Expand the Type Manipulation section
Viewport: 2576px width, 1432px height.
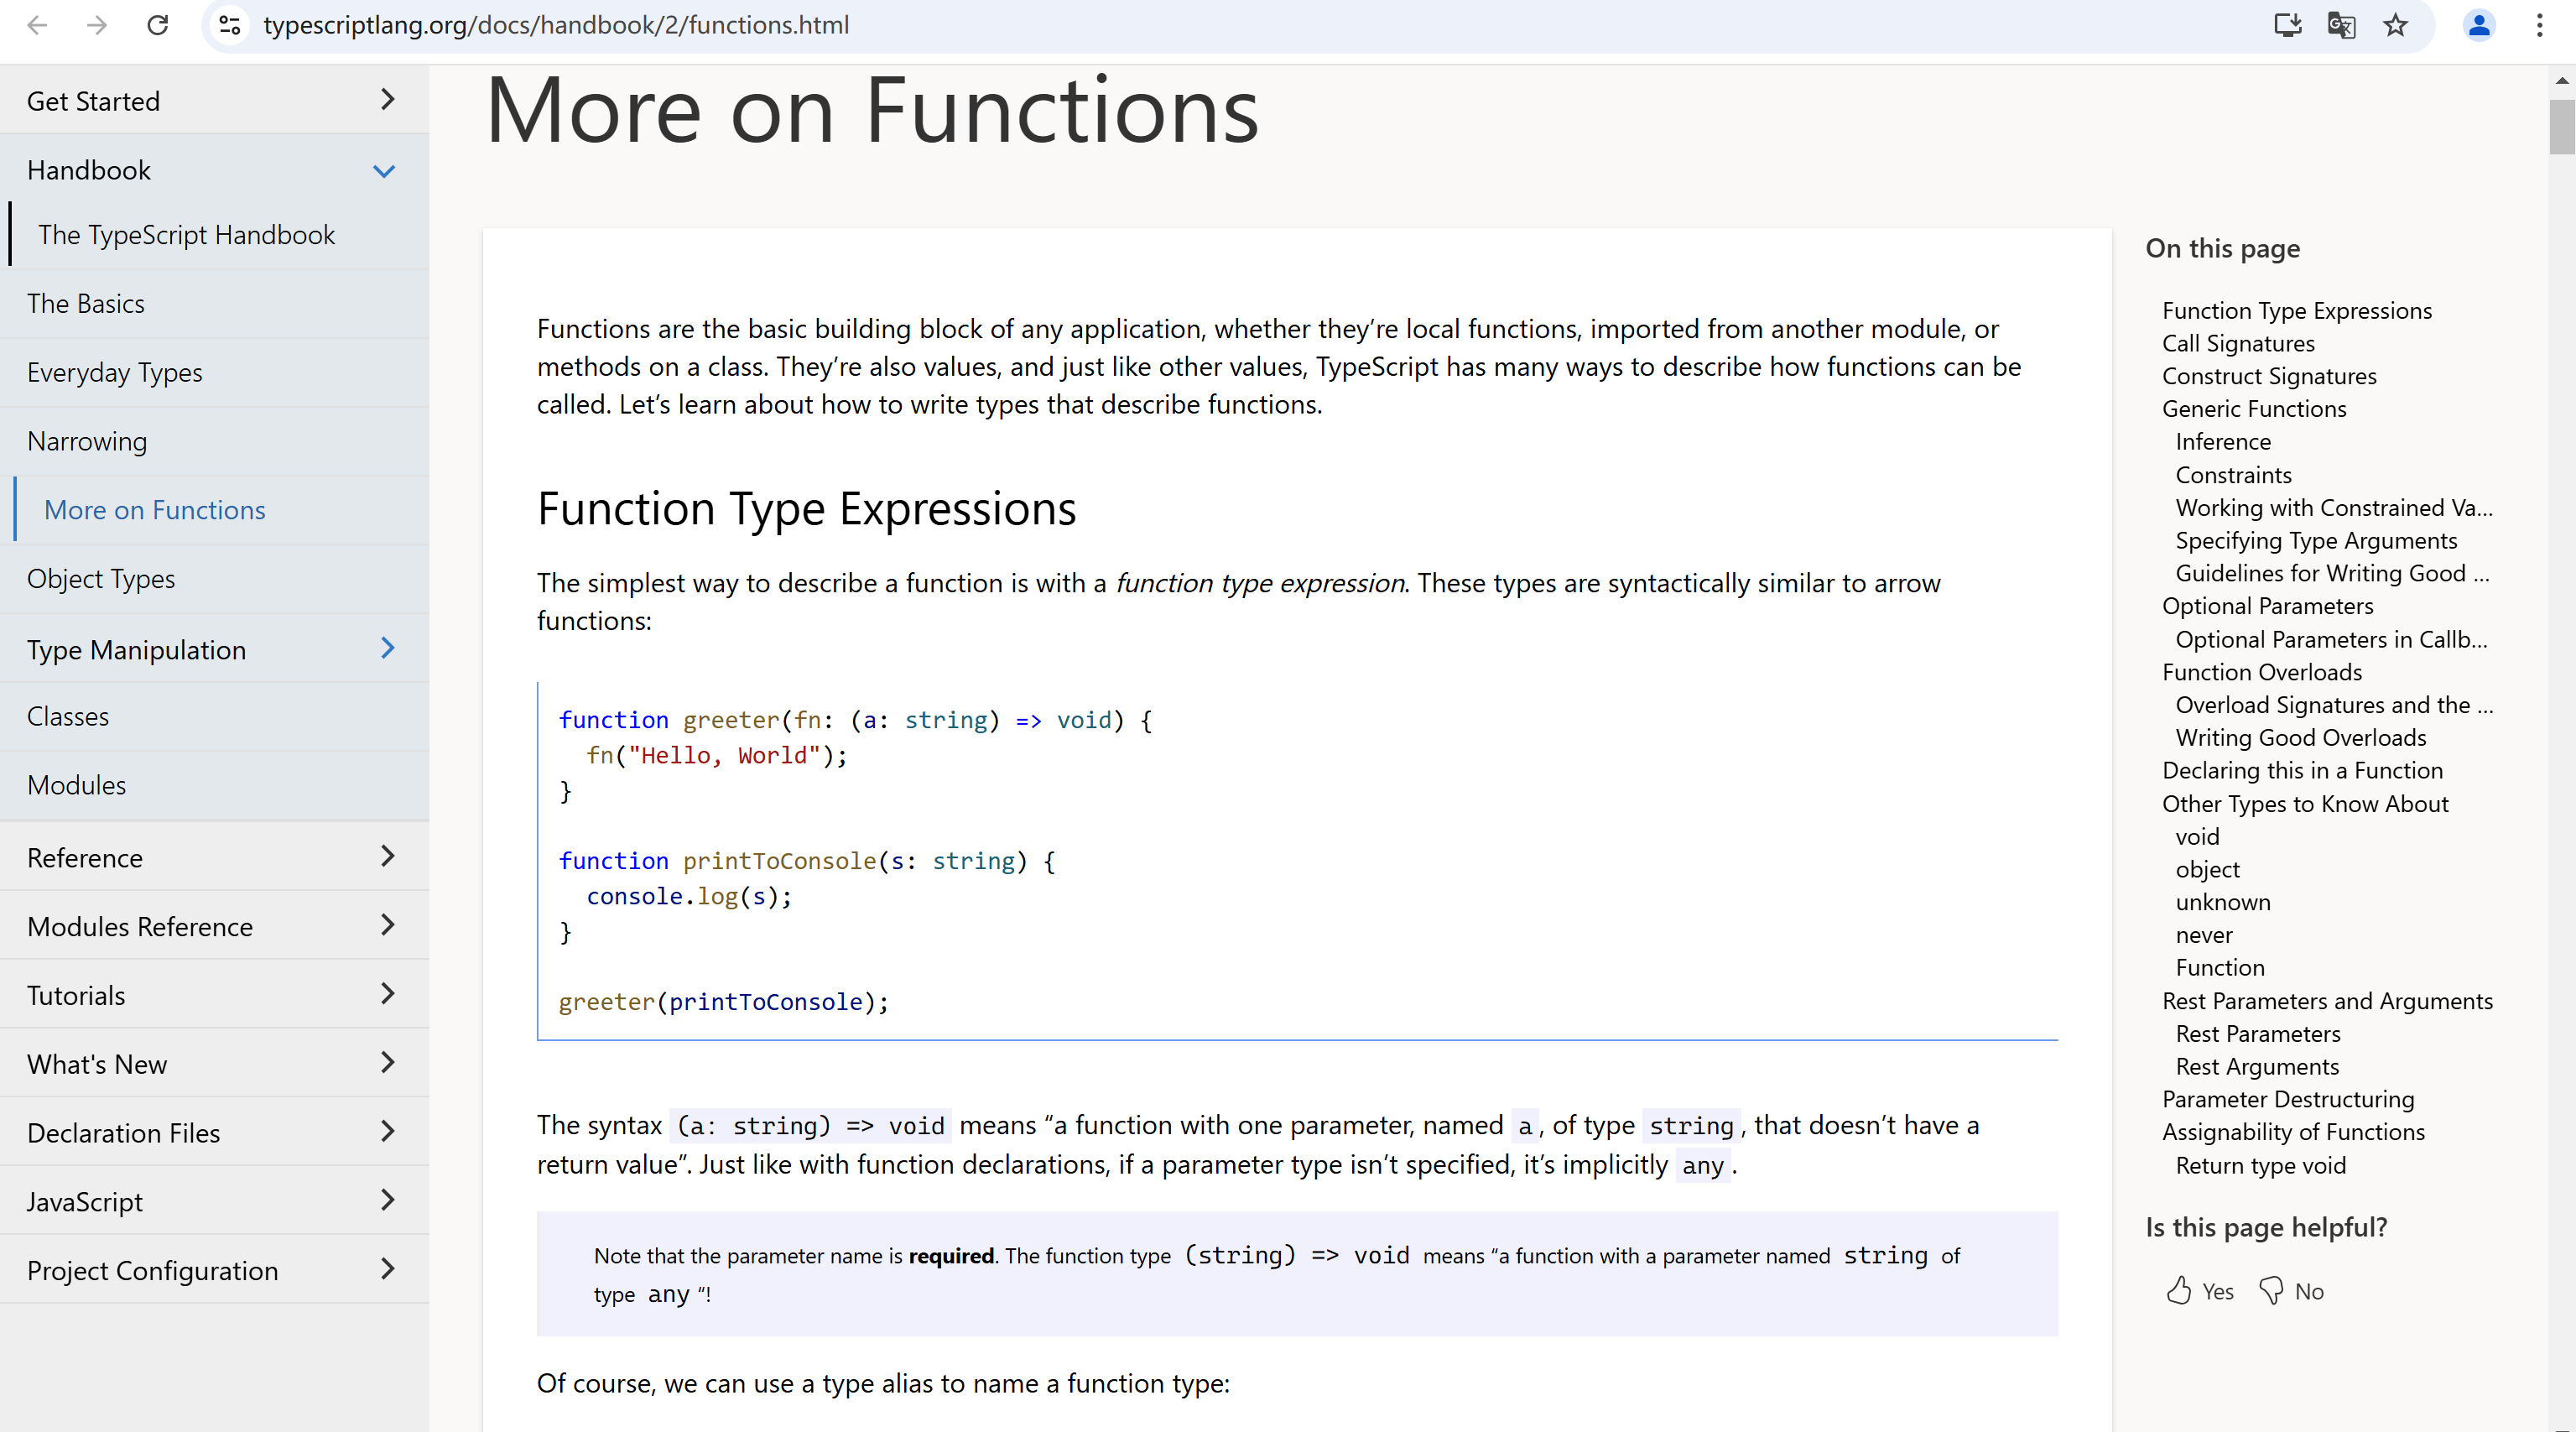[x=388, y=649]
